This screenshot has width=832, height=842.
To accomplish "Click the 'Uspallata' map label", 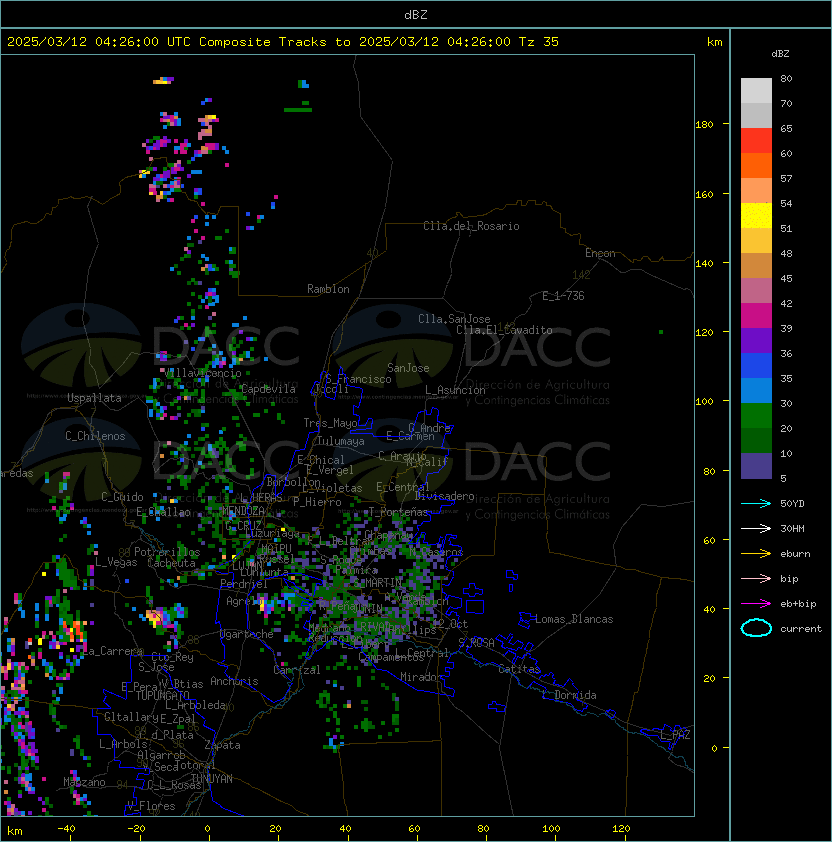I will (94, 398).
